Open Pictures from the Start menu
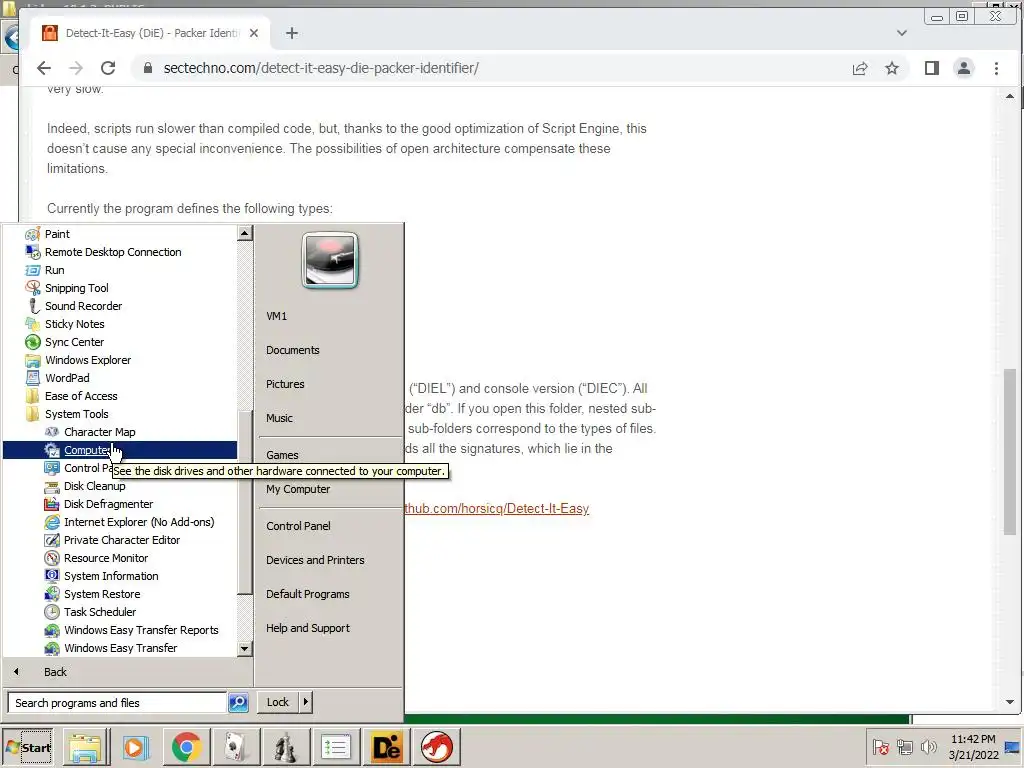Viewport: 1024px width, 768px height. pyautogui.click(x=285, y=384)
